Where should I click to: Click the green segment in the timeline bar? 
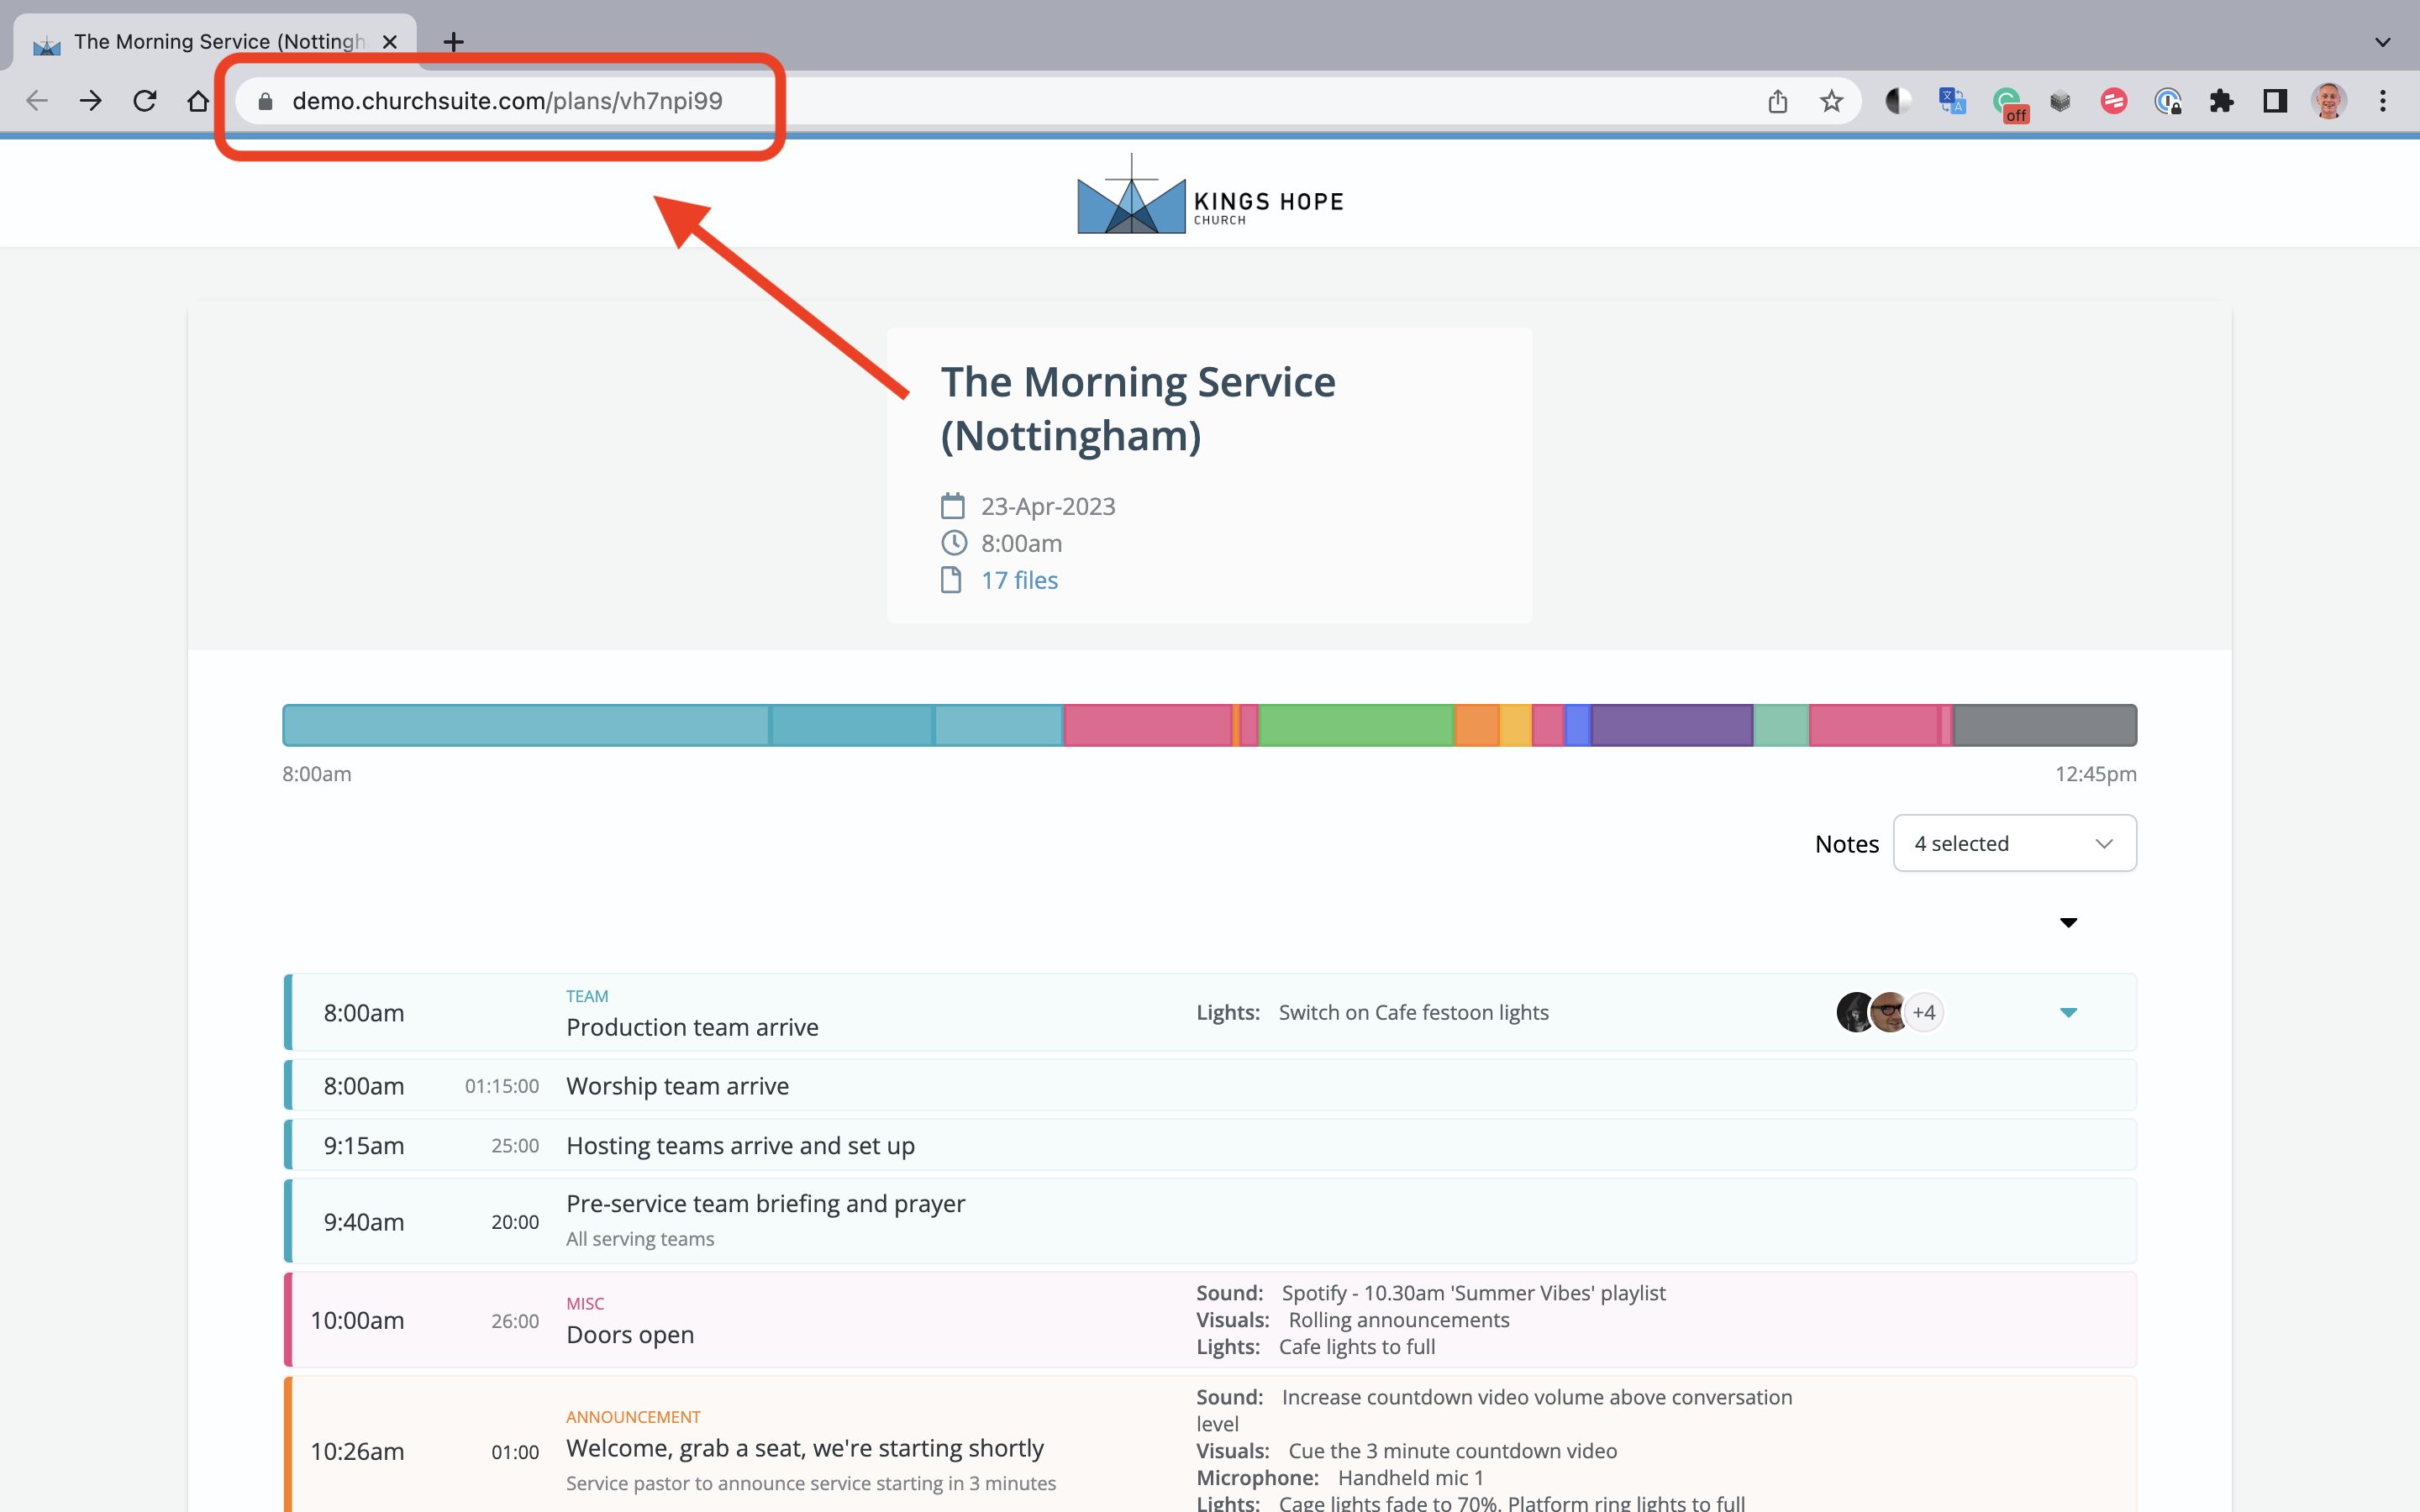point(1355,725)
